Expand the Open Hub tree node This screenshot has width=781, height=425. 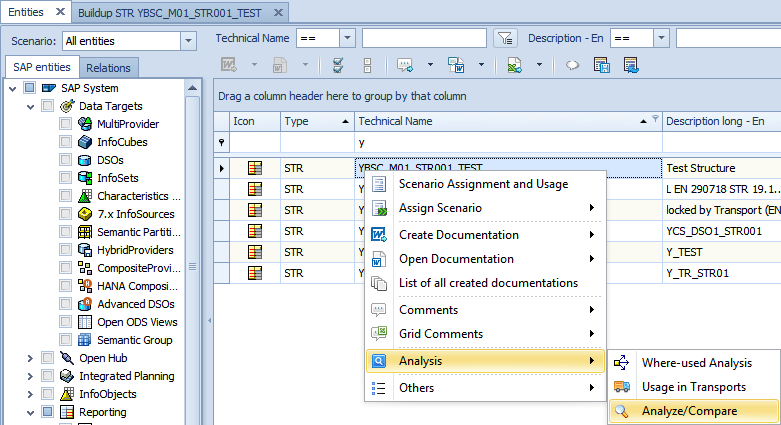pos(30,358)
